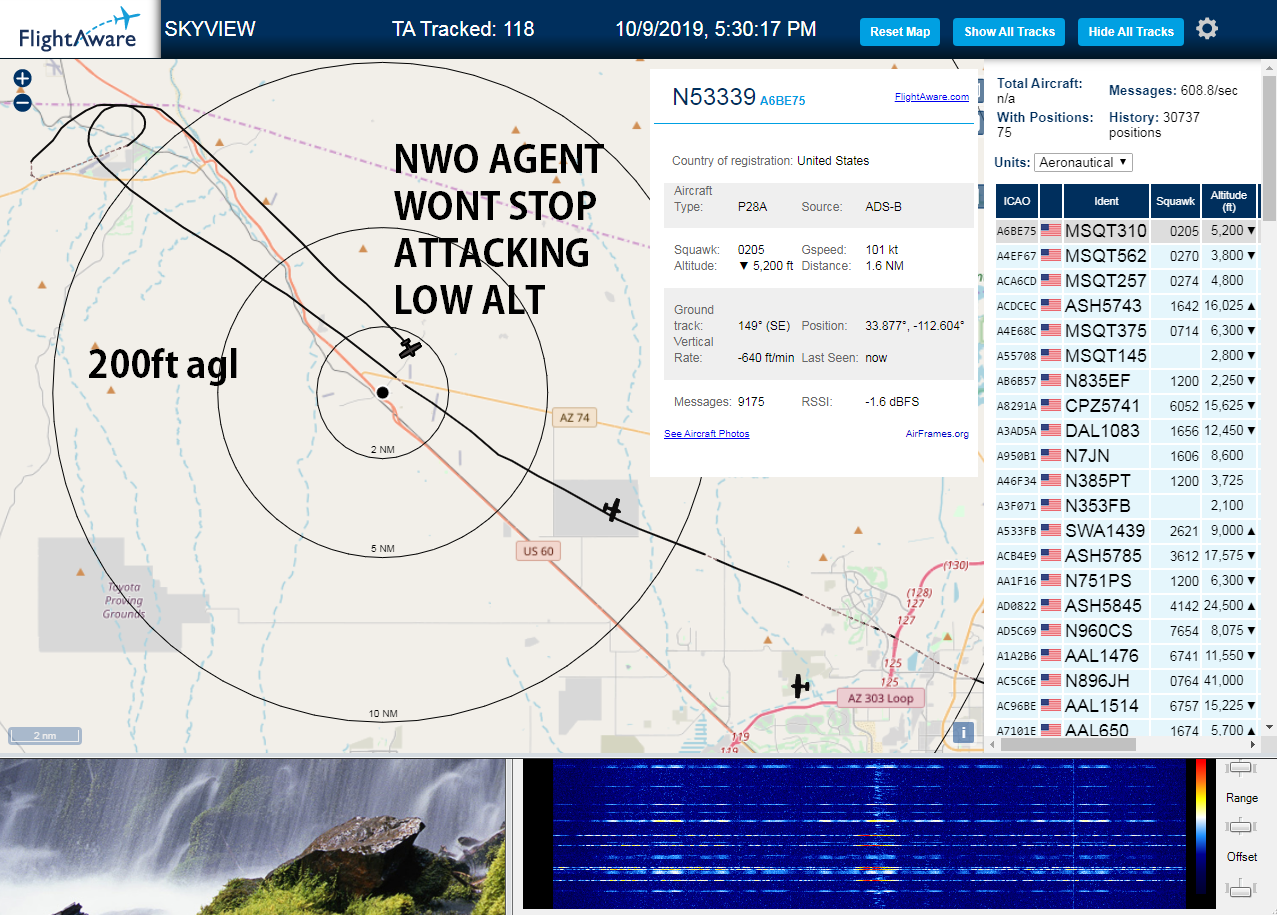Select the DAL1083 aircraft row
Viewport: 1277px width, 915px height.
1126,431
